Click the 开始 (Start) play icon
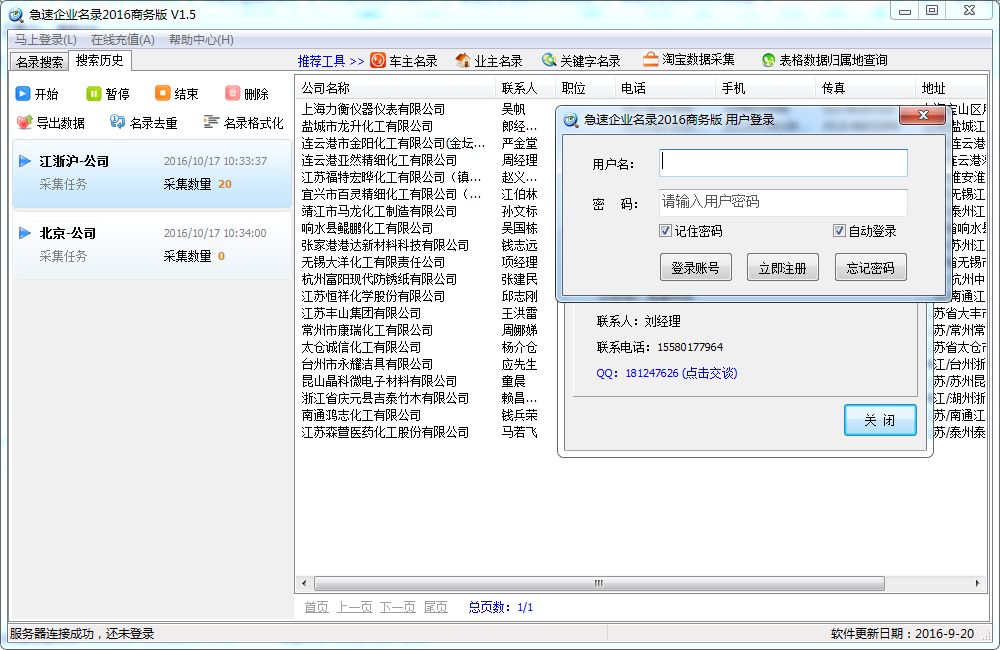The height and width of the screenshot is (650, 1000). (23, 94)
